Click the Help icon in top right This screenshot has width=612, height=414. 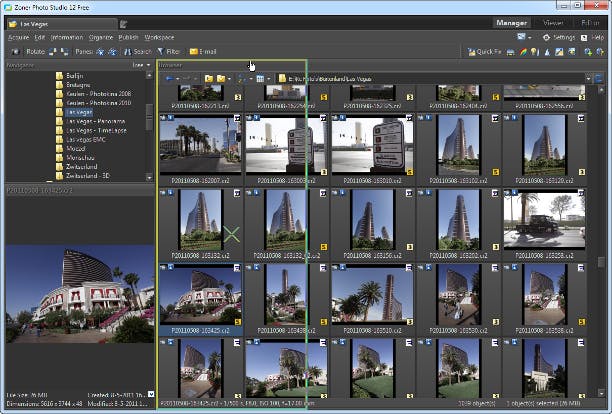585,37
